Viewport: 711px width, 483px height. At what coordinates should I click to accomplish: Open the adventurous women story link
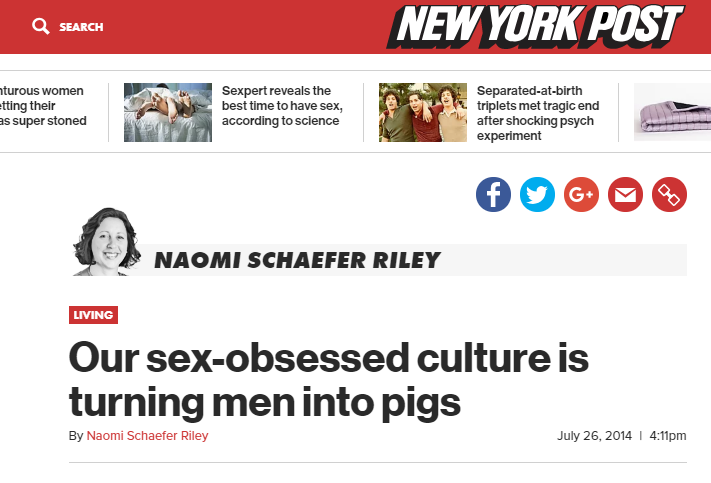click(x=43, y=106)
